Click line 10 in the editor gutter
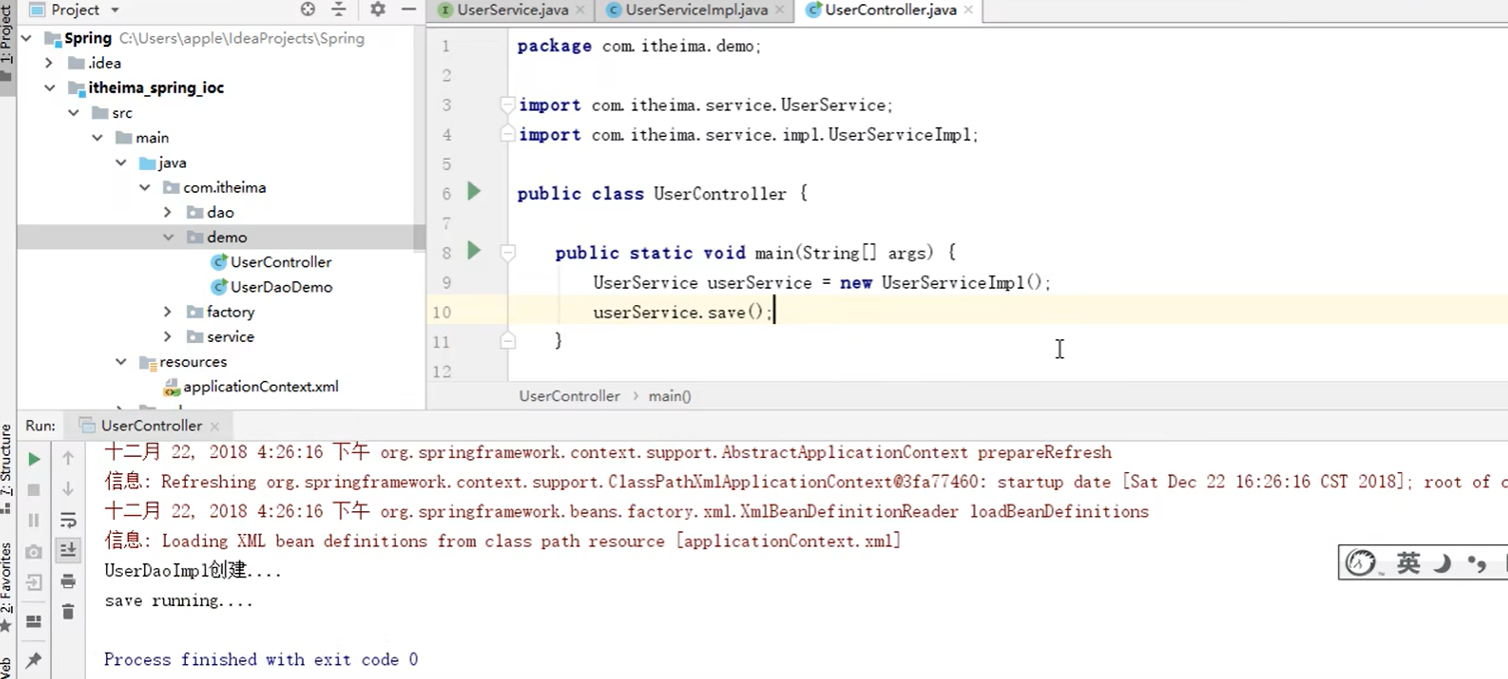1508x679 pixels. click(441, 313)
